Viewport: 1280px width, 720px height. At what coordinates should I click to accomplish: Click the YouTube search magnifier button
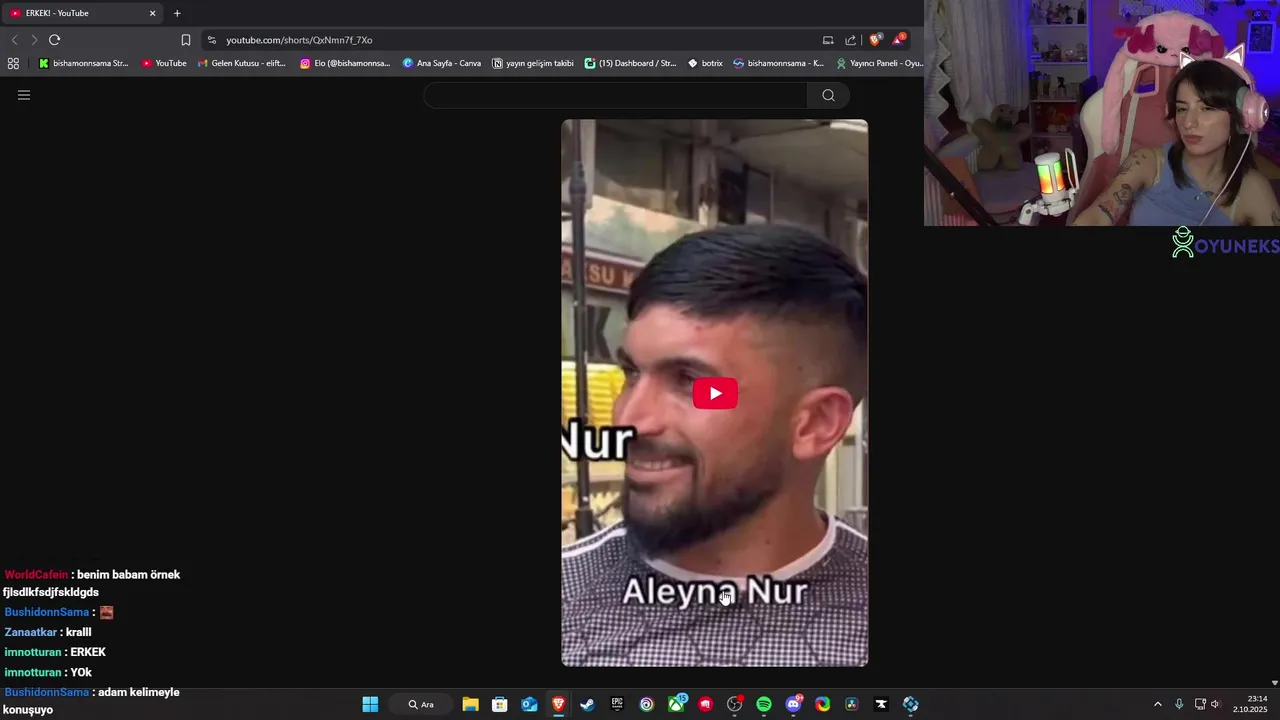828,95
